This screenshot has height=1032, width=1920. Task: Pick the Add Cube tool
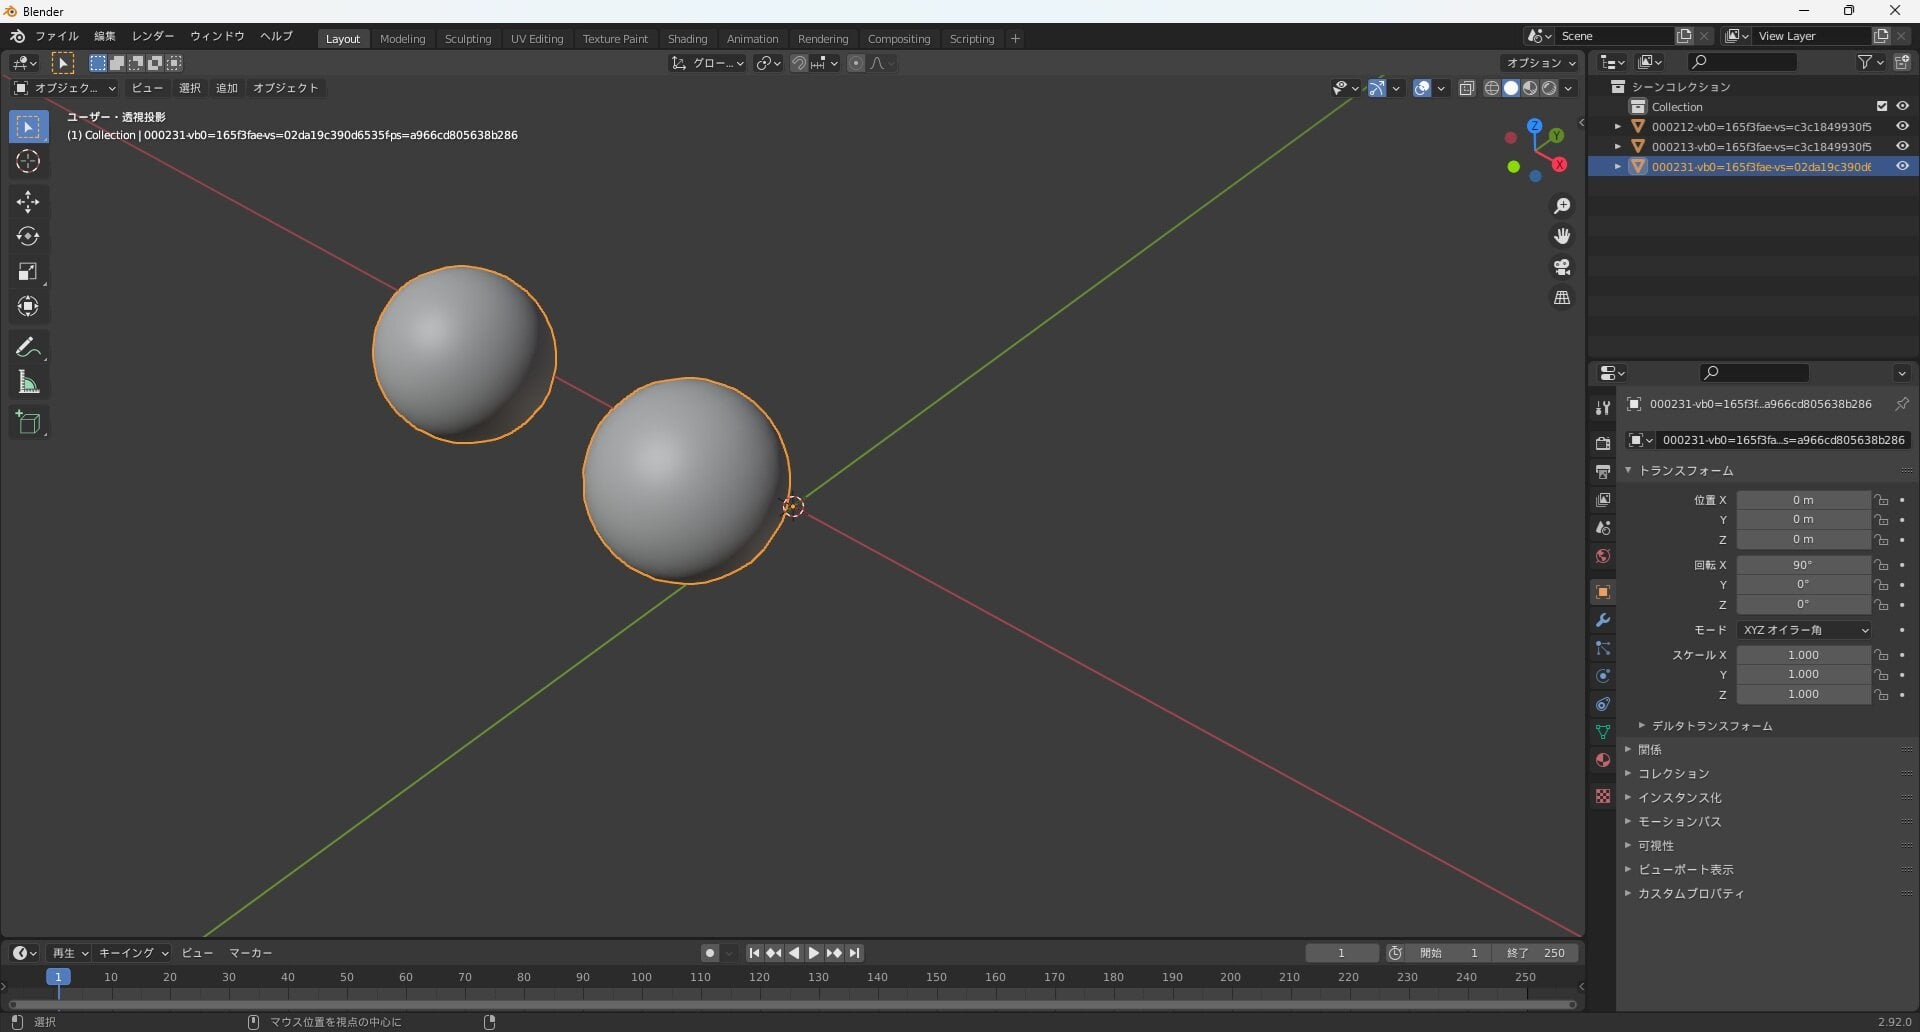[28, 423]
